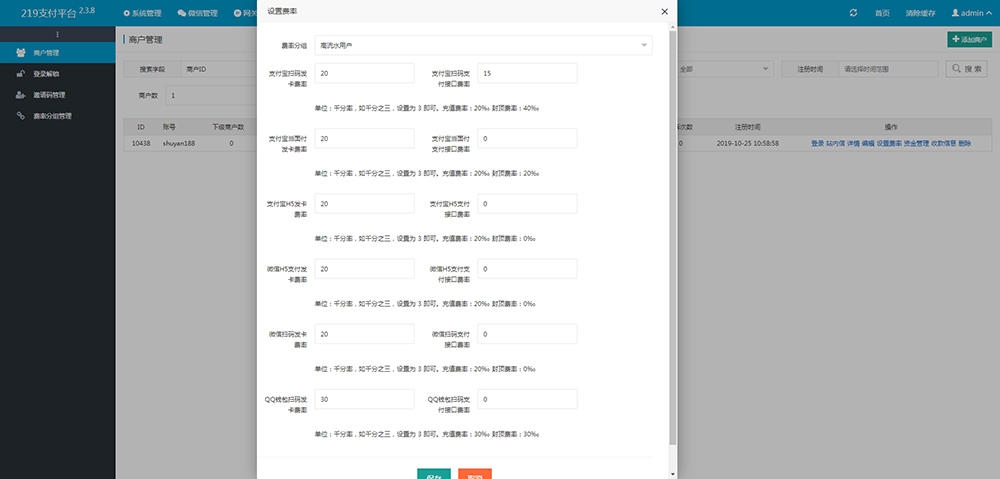
Task: Click the refresh icon in top bar
Action: [853, 13]
